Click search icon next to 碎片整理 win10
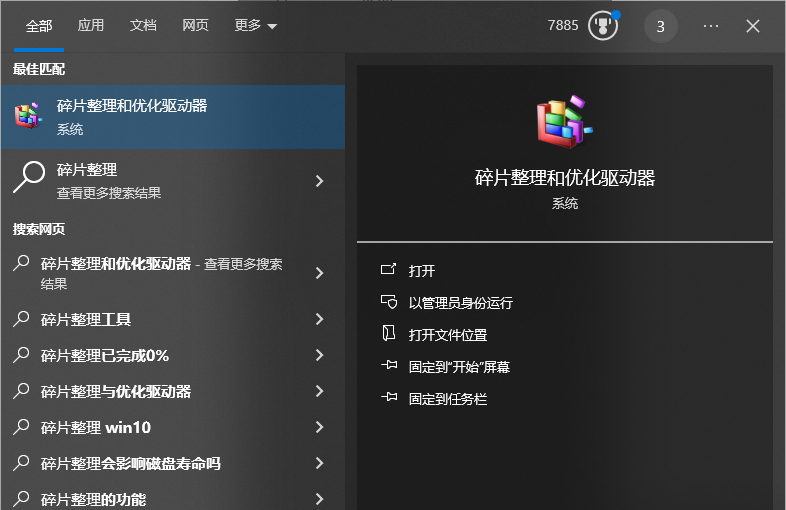This screenshot has height=510, width=786. [21, 427]
